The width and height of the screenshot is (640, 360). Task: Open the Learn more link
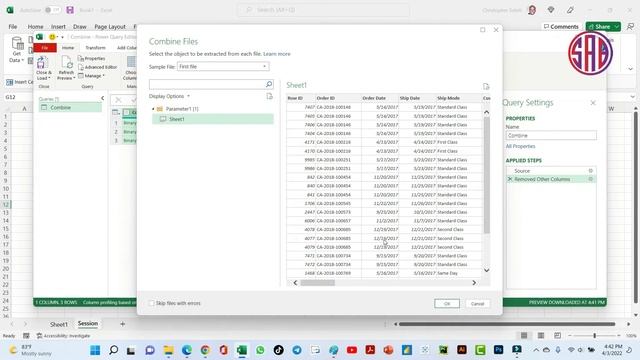coord(277,54)
